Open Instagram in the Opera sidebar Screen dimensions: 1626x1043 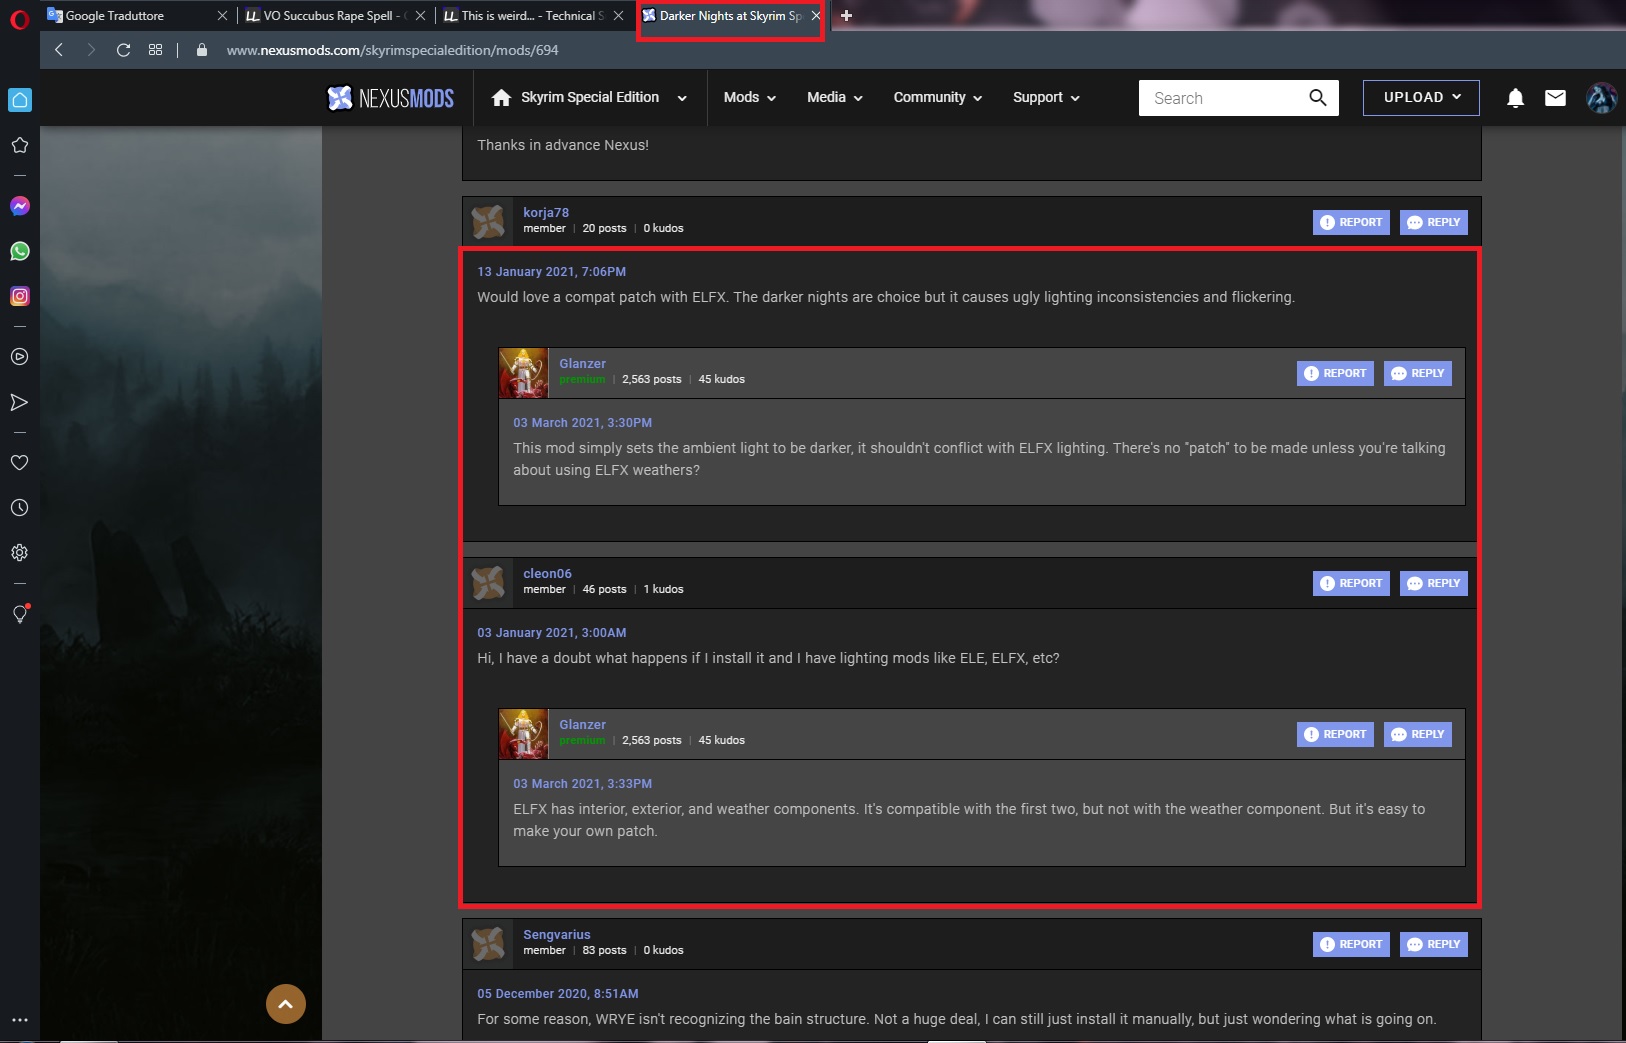20,296
